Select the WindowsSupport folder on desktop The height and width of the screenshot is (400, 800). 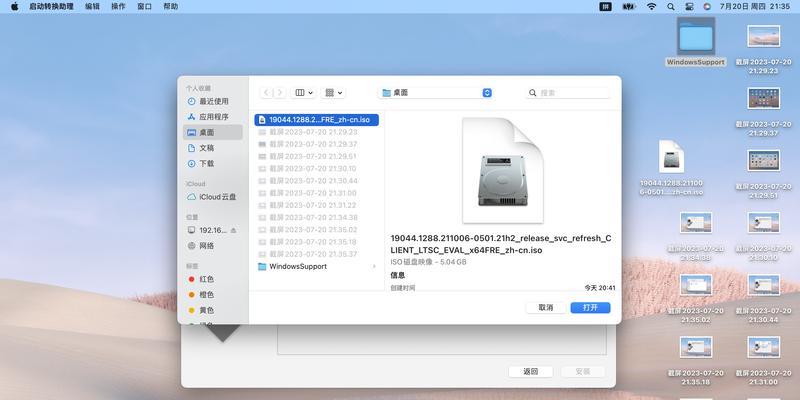coord(696,42)
